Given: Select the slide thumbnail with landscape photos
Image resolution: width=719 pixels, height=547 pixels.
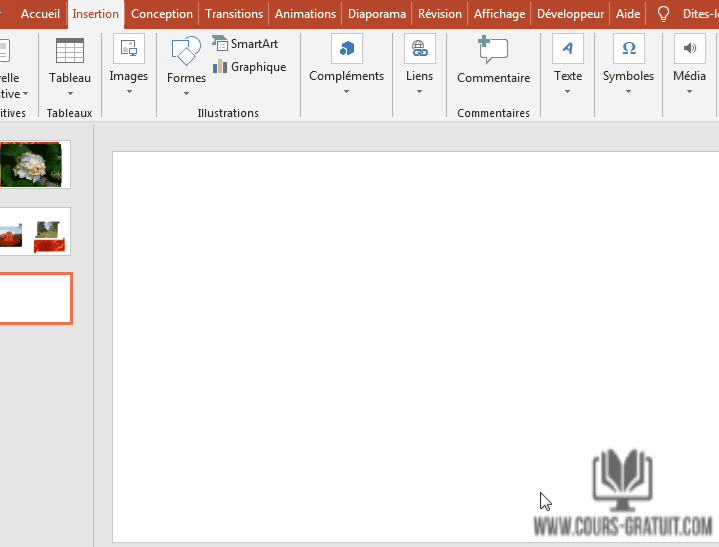Looking at the screenshot, I should pos(34,232).
